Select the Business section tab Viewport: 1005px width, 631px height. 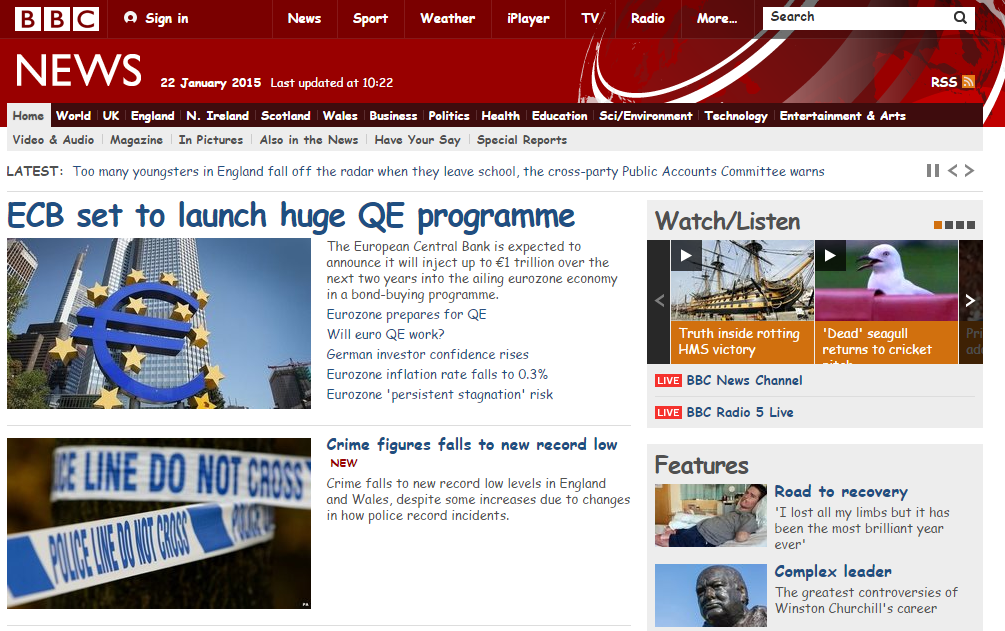pyautogui.click(x=393, y=116)
